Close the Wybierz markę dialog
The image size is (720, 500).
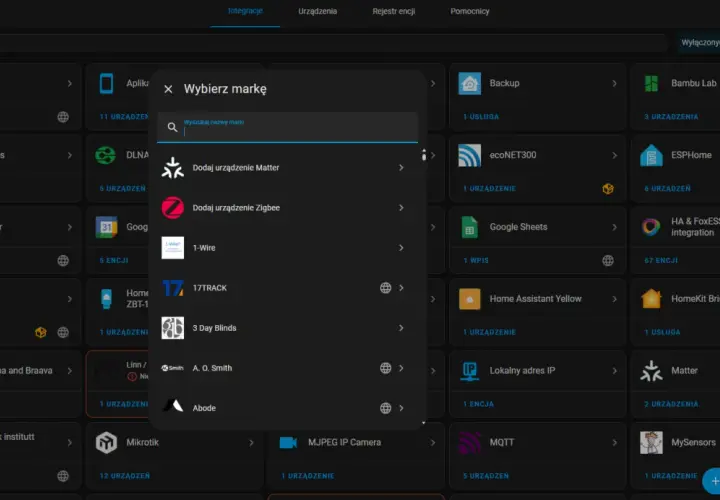pyautogui.click(x=169, y=89)
